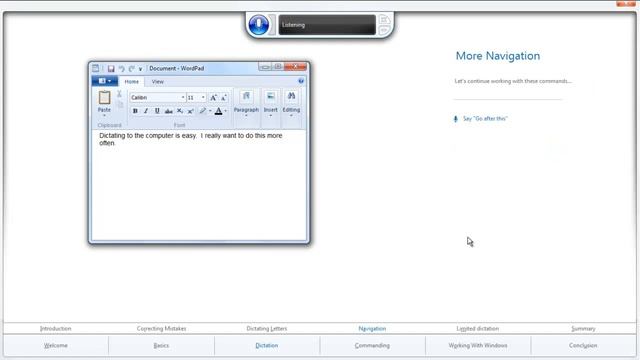Click the Cut scissors icon
Screen dimensions: 640x360
pos(119,94)
